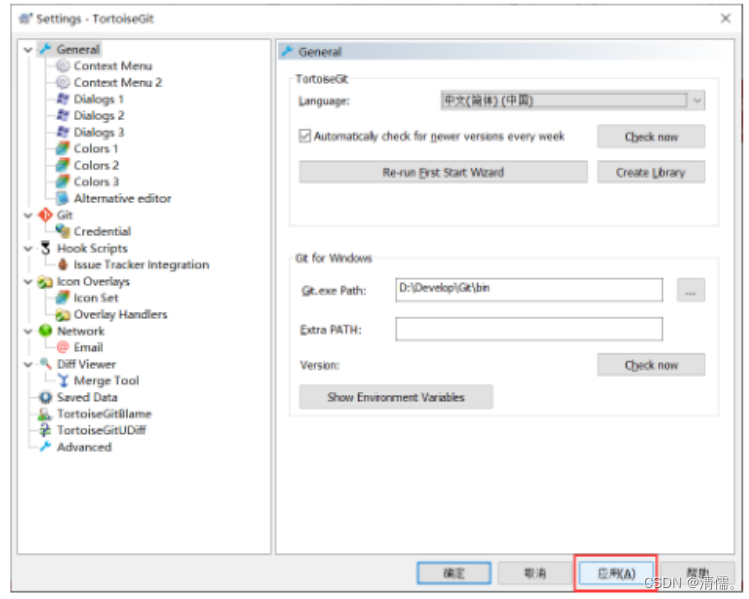Click the Dialogs 3 windows icon
Screen dimensions: 749x599
click(63, 132)
